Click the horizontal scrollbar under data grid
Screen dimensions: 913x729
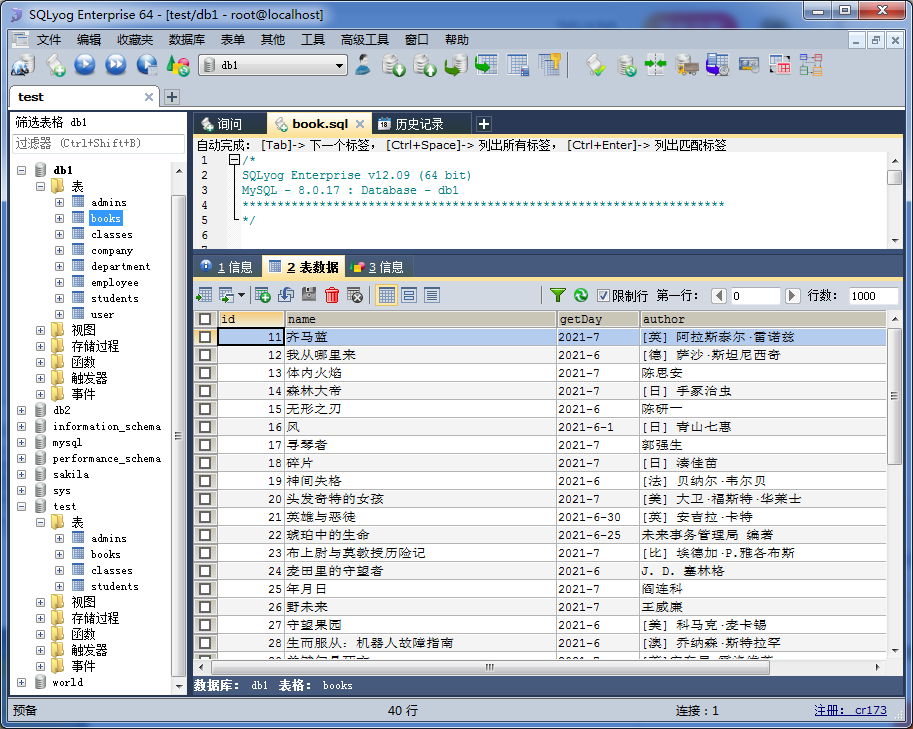[489, 667]
